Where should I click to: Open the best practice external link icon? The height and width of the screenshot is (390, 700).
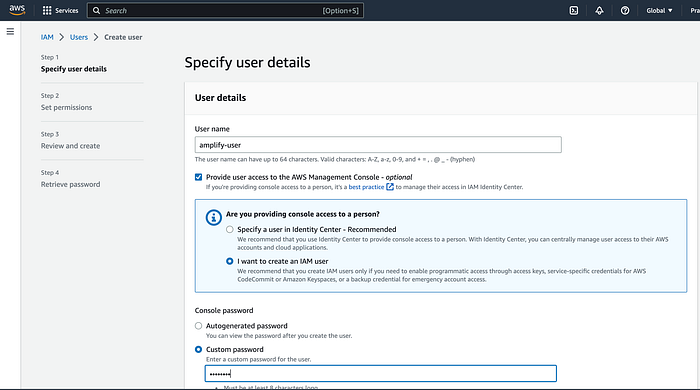click(390, 187)
